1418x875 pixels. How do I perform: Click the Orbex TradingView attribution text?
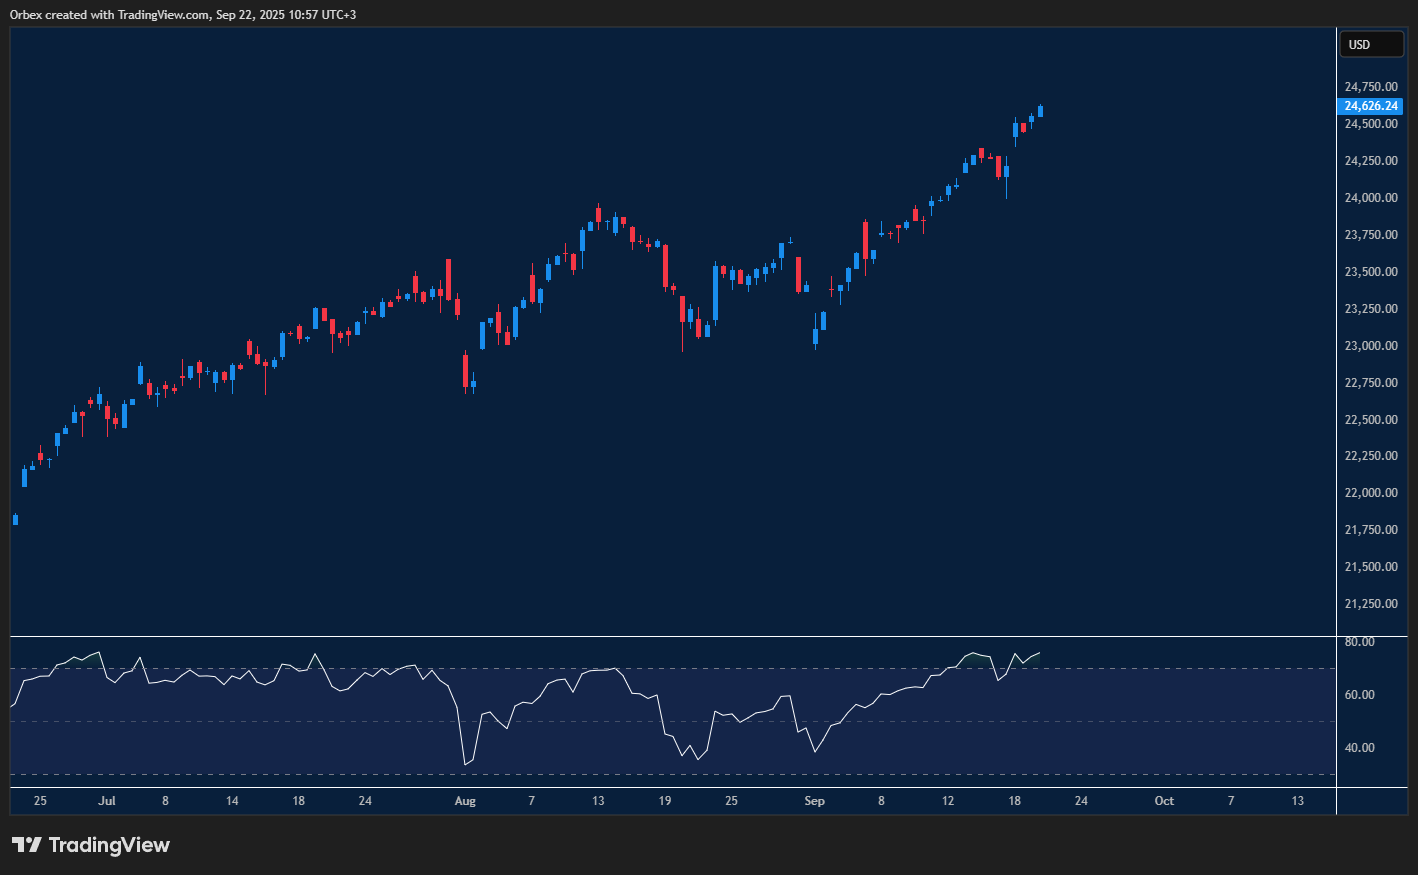(183, 15)
